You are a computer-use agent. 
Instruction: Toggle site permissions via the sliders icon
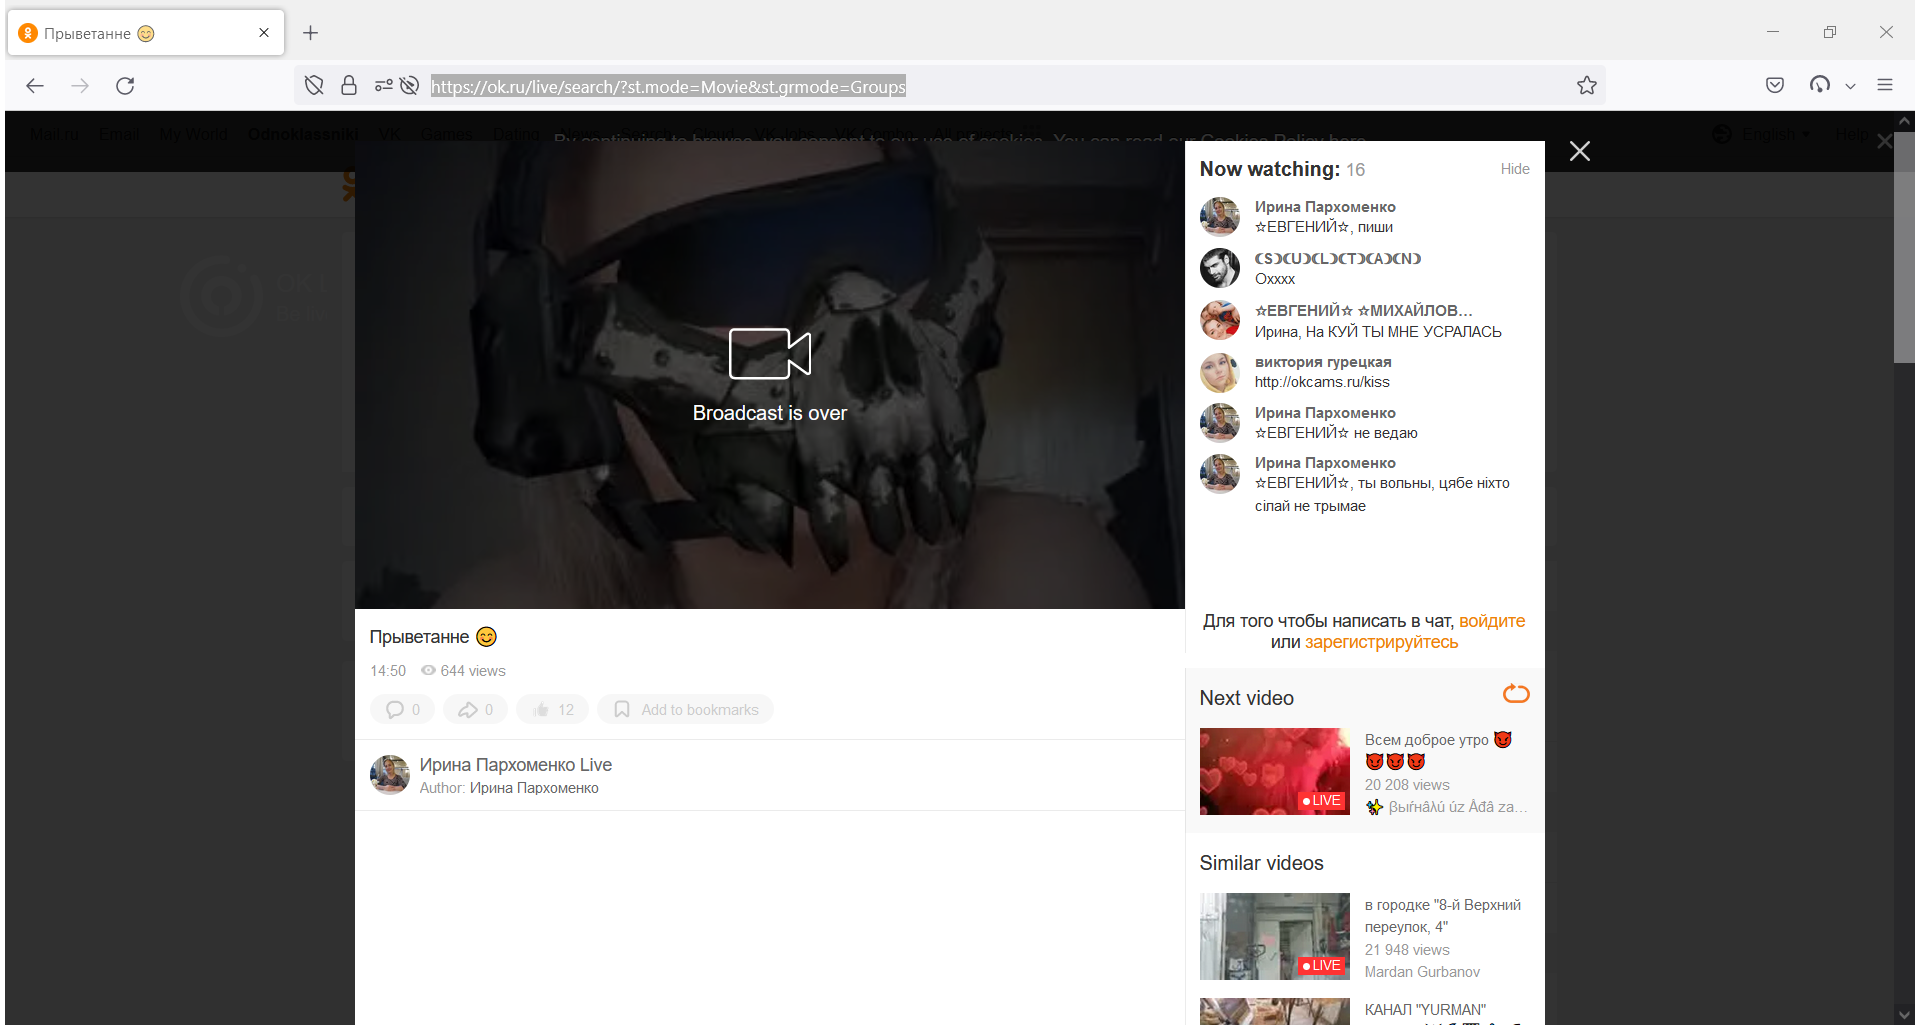383,86
